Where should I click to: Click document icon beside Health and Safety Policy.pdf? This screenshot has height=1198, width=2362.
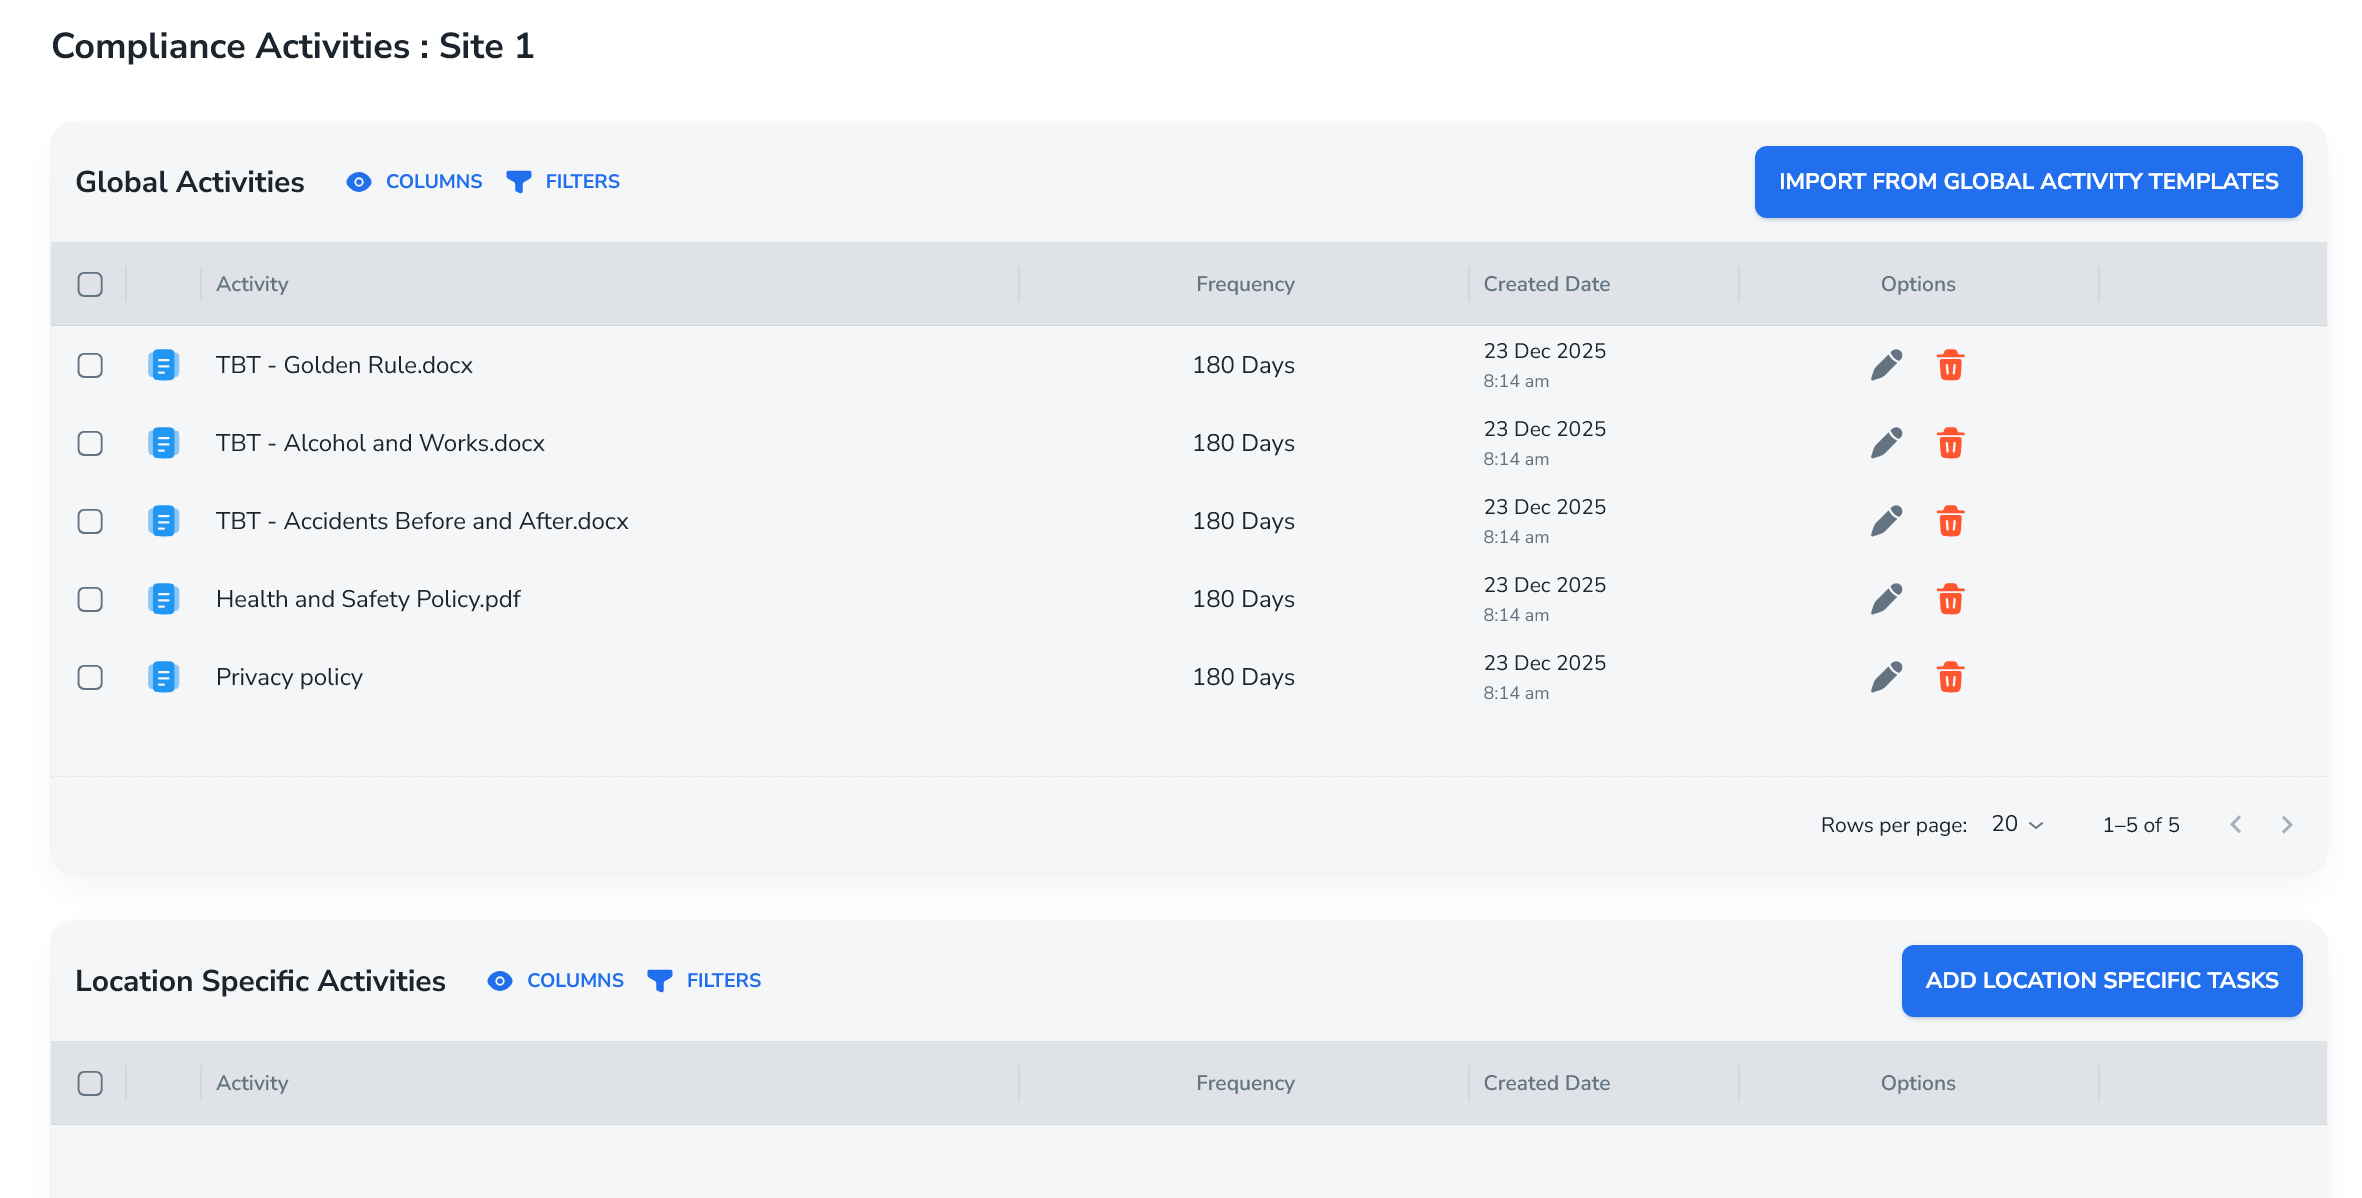pos(163,599)
